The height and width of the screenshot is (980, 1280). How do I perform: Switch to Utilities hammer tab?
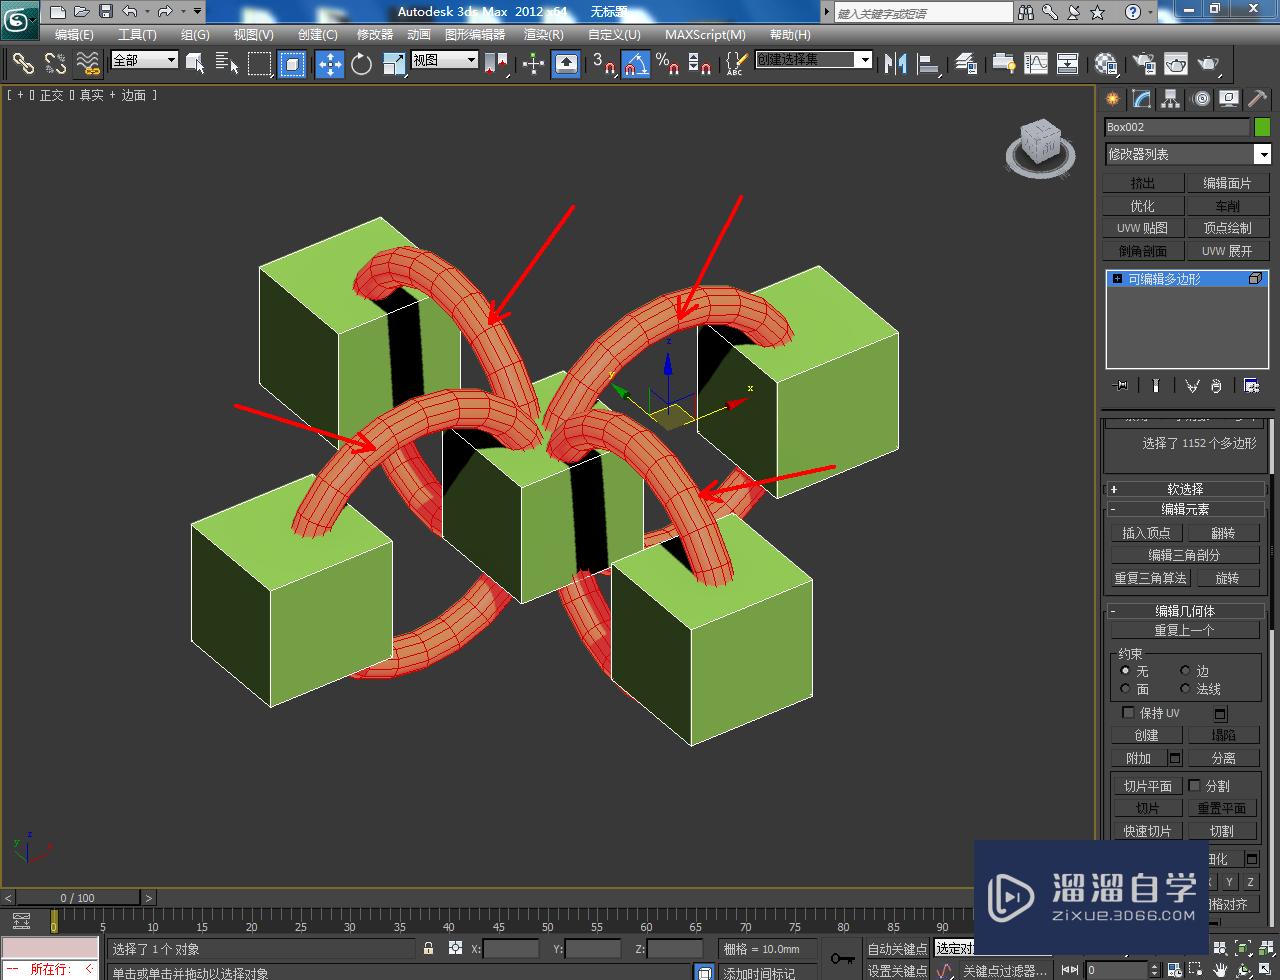tap(1257, 99)
